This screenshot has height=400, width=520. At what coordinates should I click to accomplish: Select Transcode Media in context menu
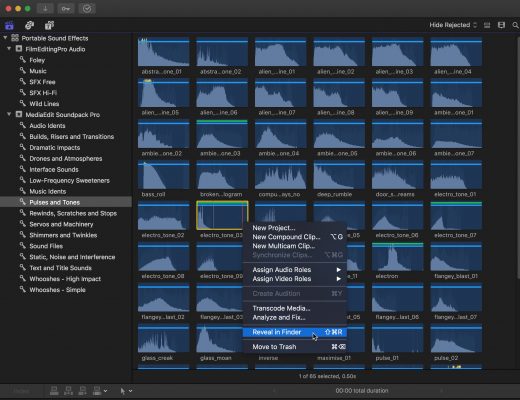(x=295, y=308)
